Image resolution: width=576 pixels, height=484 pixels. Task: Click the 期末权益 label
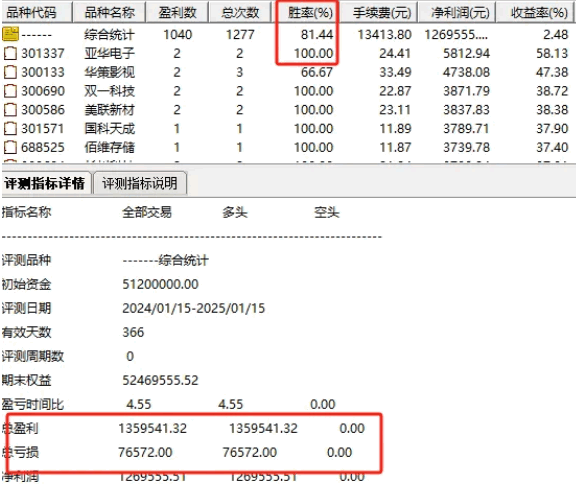[26, 380]
